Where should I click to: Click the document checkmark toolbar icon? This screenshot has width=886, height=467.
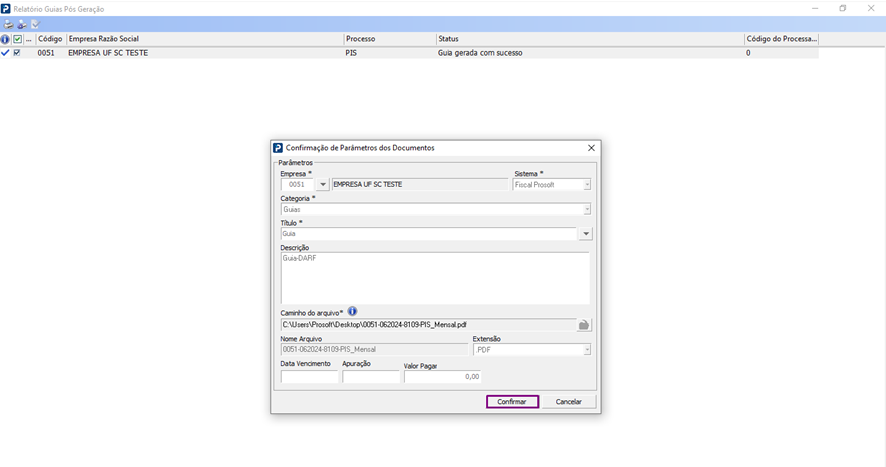[36, 24]
